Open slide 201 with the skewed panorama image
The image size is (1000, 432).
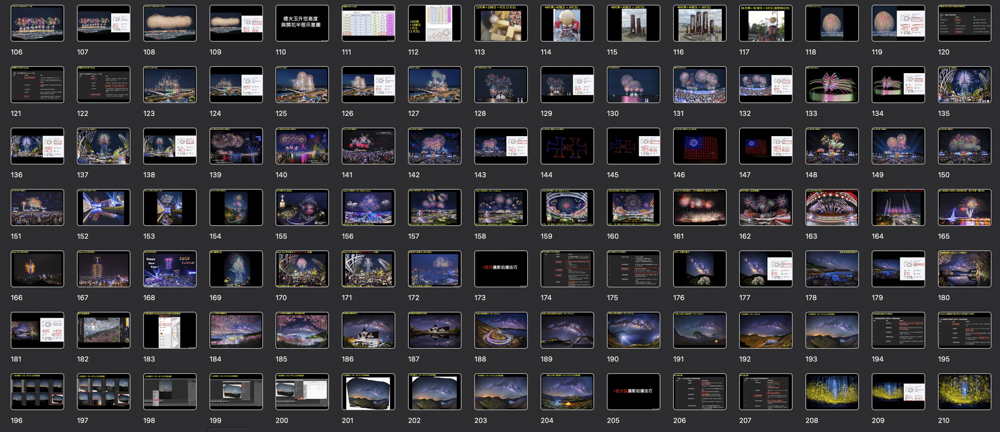pos(368,391)
